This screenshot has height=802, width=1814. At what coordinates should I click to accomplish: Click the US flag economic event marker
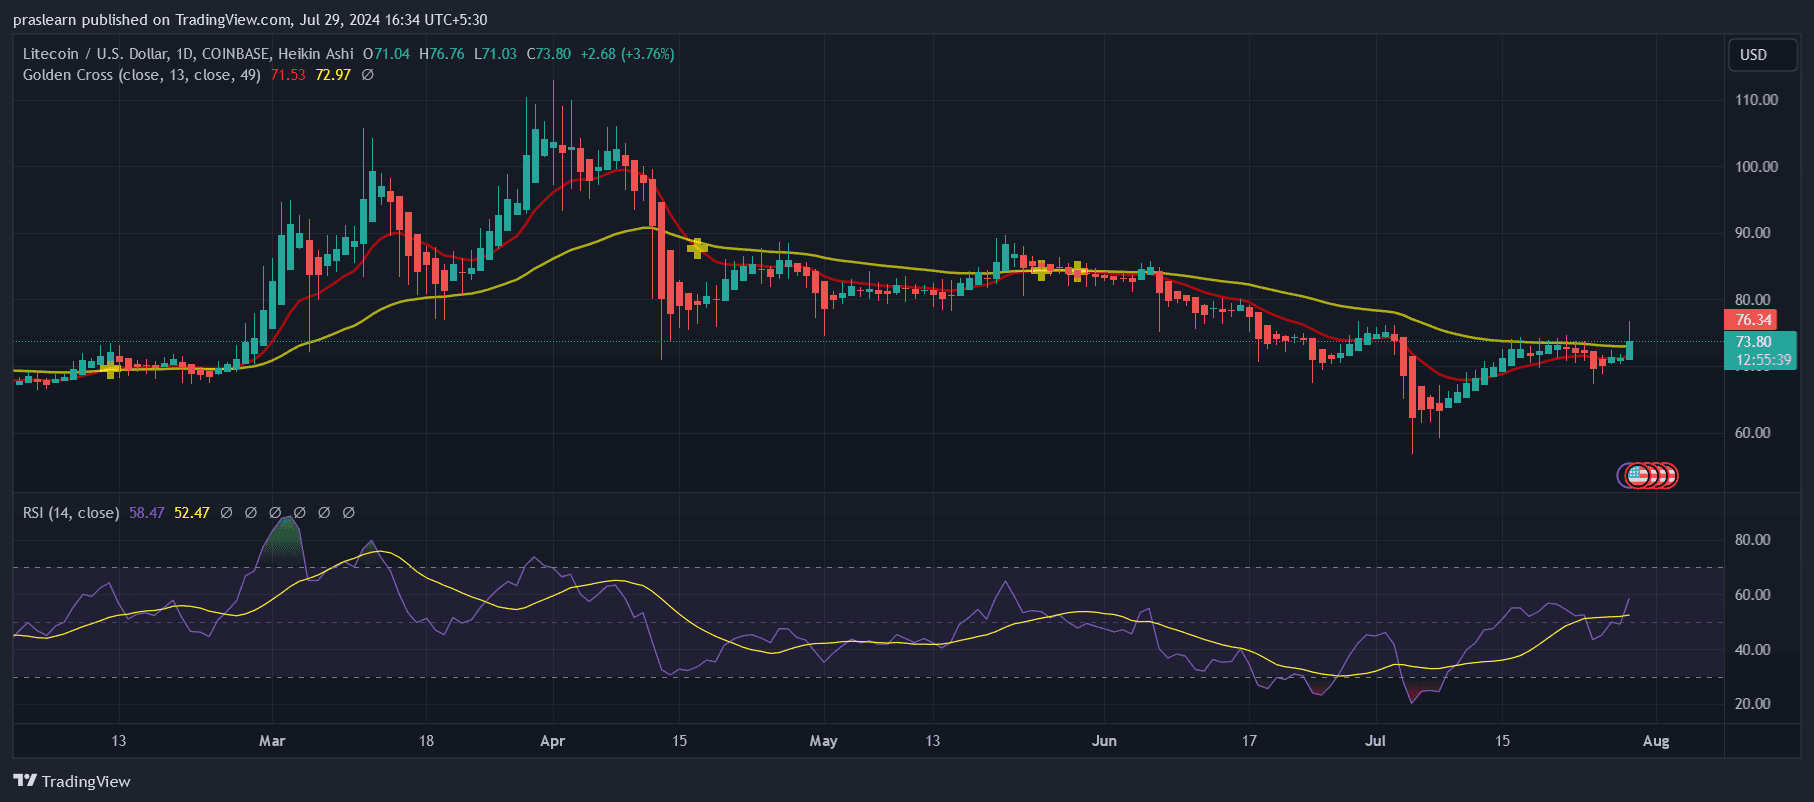[x=1637, y=476]
